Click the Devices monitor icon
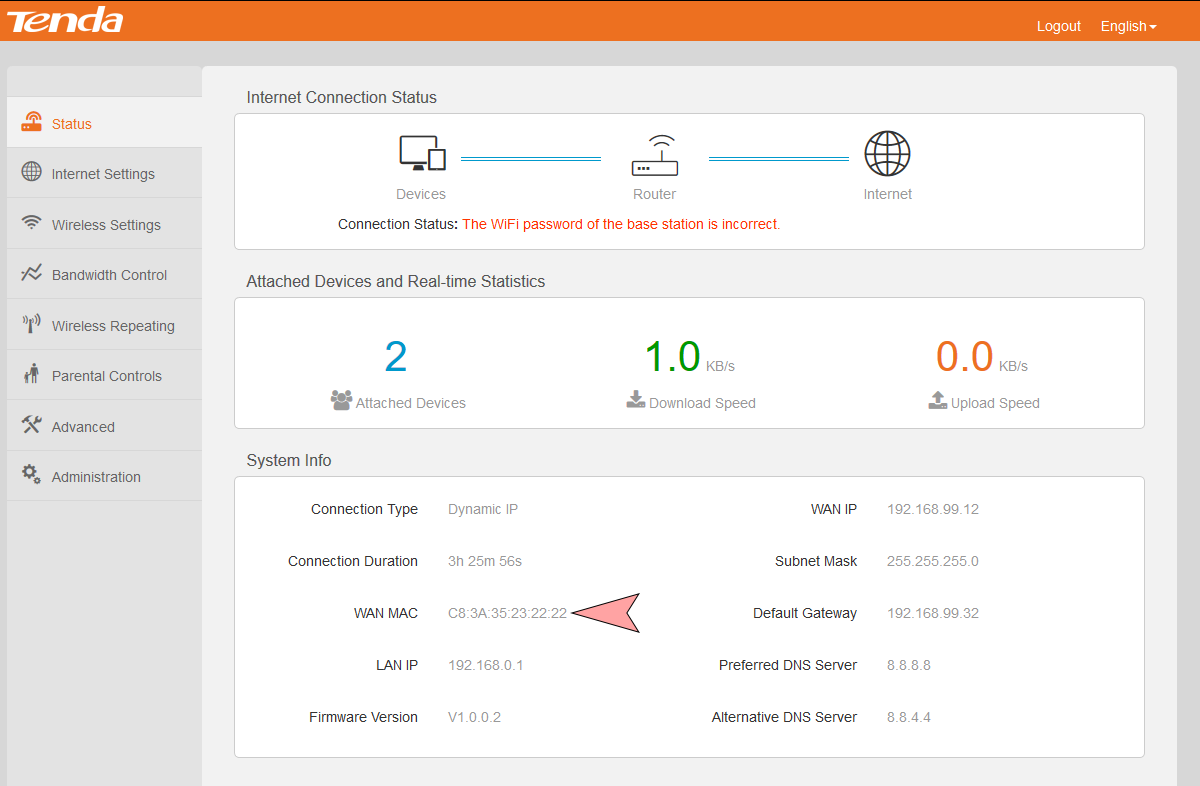 (421, 153)
